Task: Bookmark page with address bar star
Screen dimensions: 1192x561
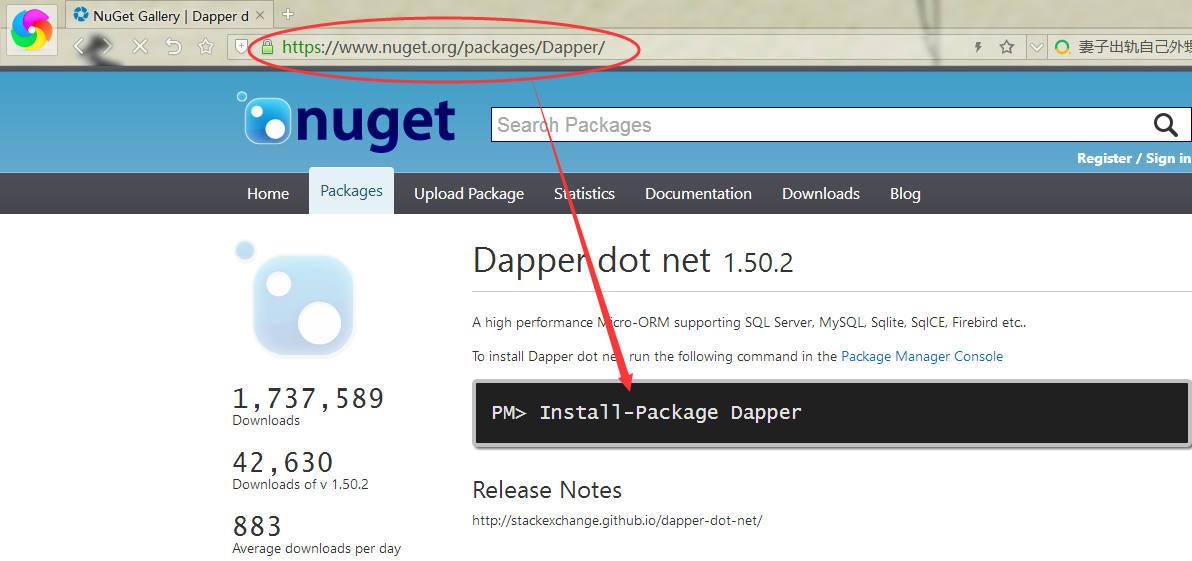Action: click(1007, 47)
